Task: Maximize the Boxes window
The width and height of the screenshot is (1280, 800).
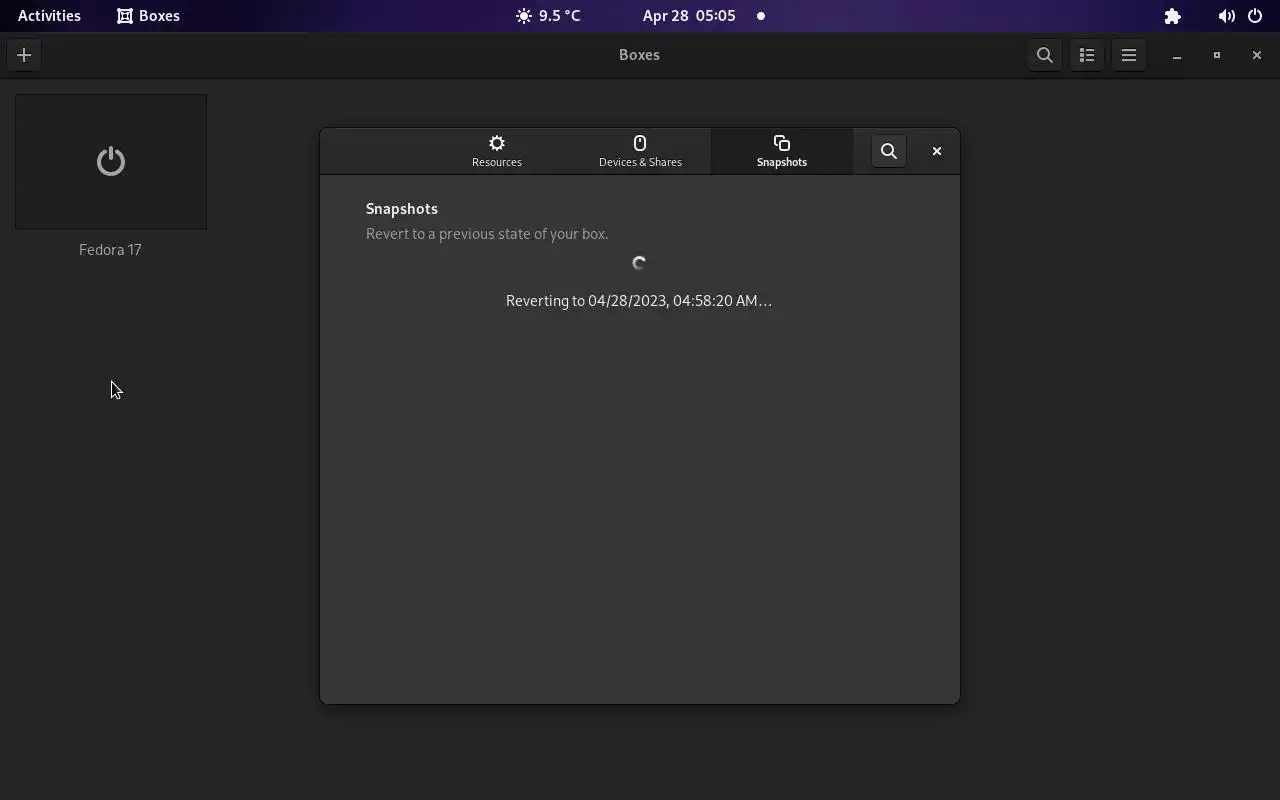Action: click(x=1217, y=55)
